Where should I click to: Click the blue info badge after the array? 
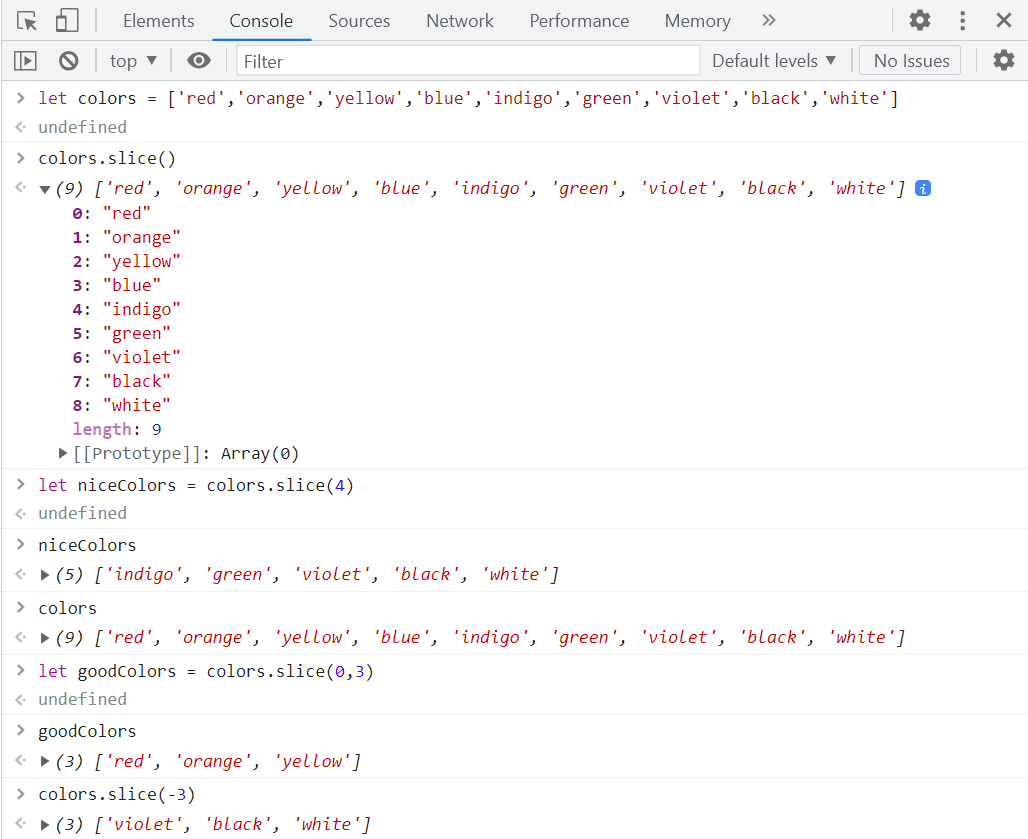pyautogui.click(x=922, y=189)
